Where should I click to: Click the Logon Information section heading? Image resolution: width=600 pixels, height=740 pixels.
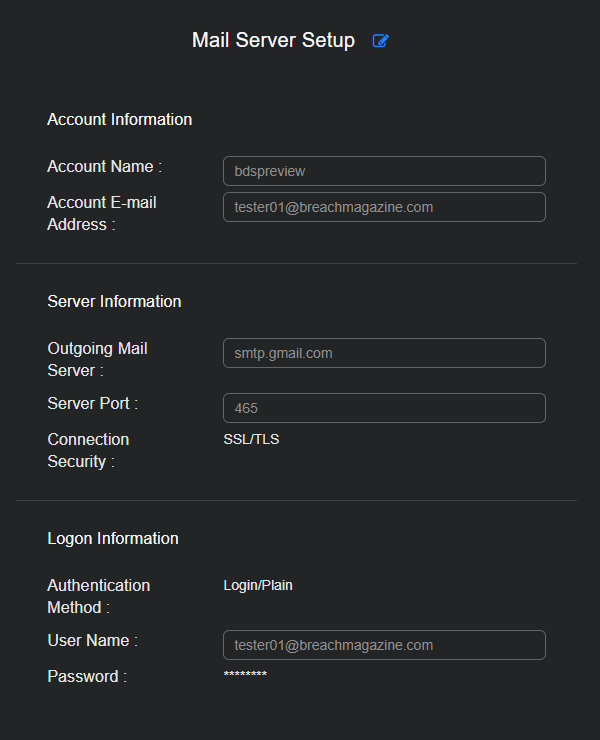pyautogui.click(x=113, y=538)
